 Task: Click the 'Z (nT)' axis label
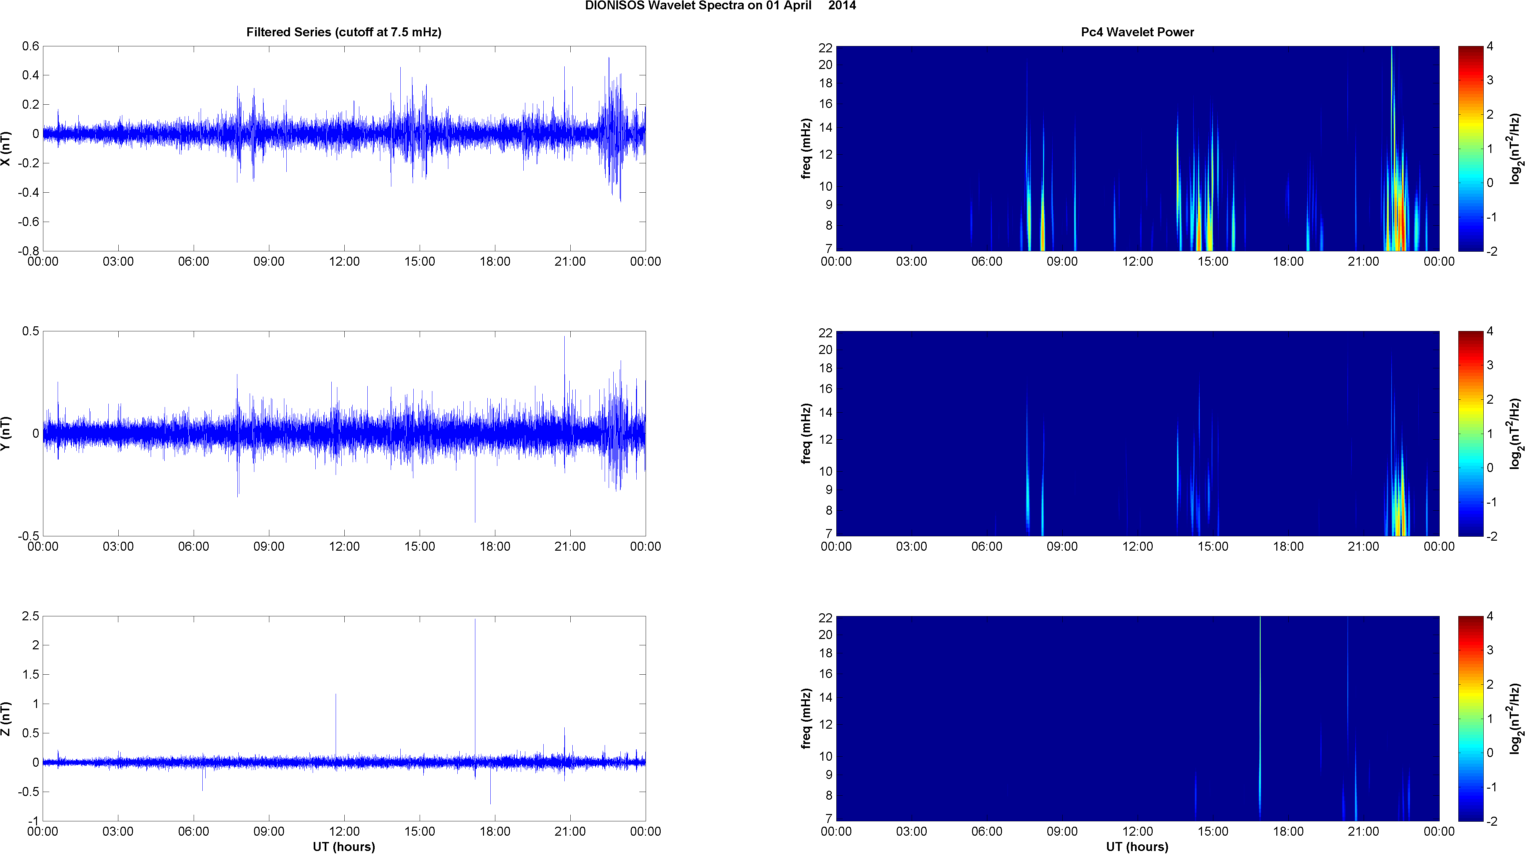point(7,719)
